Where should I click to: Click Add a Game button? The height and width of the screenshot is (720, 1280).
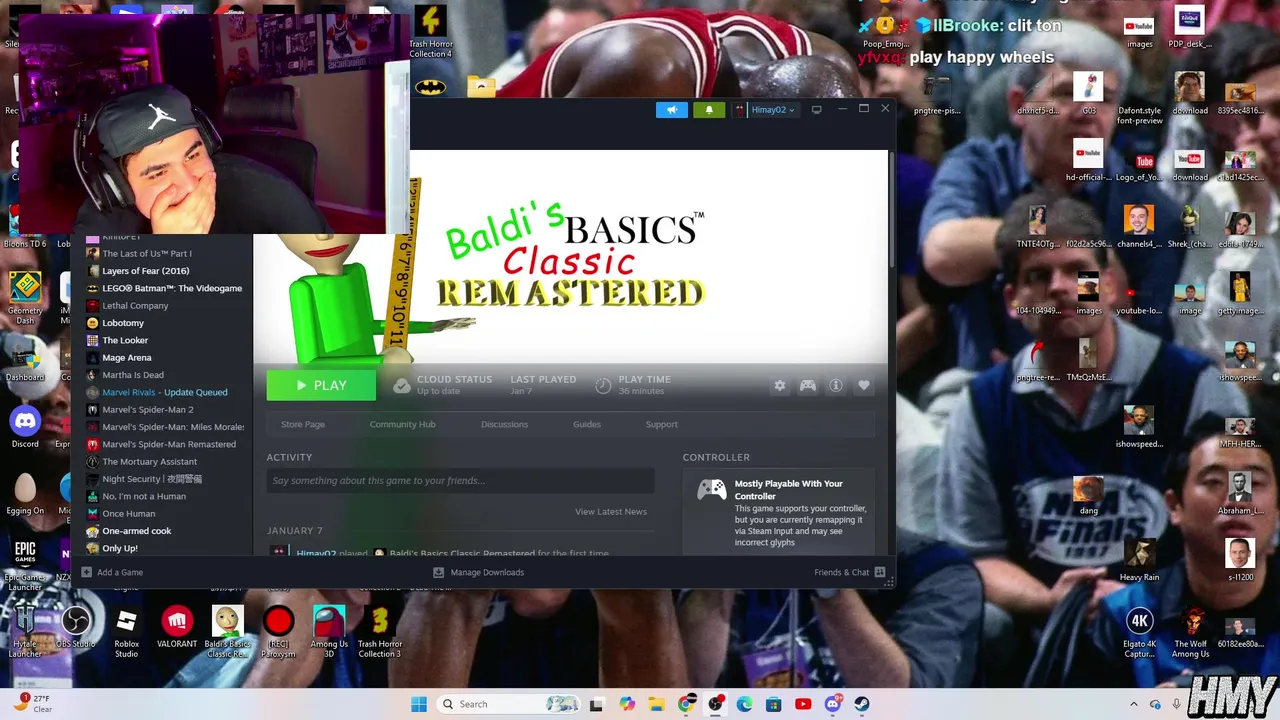[x=112, y=572]
